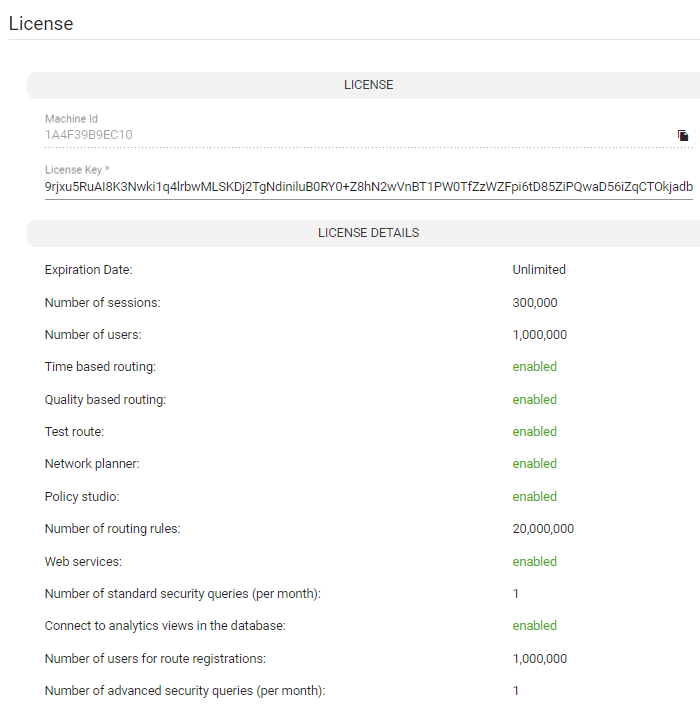Click the enabled status for Time based routing
The image size is (700, 707).
[534, 367]
